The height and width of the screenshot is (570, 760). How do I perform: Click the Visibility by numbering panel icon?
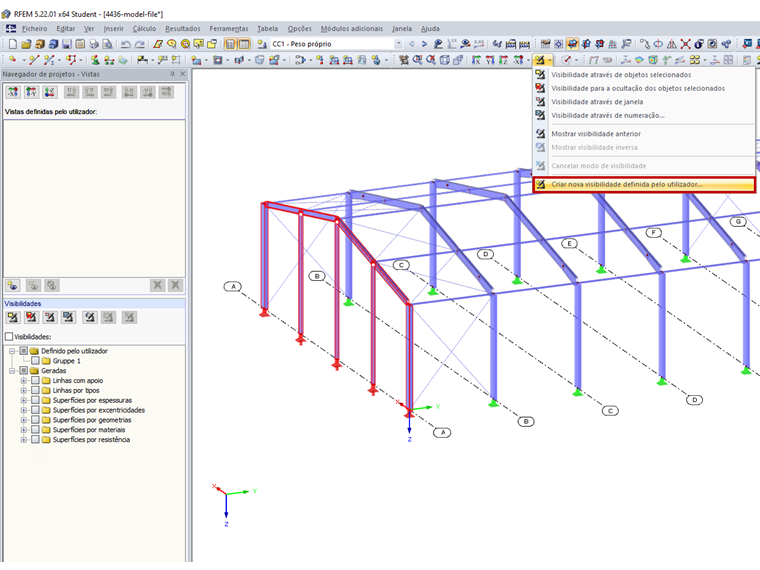[68, 317]
